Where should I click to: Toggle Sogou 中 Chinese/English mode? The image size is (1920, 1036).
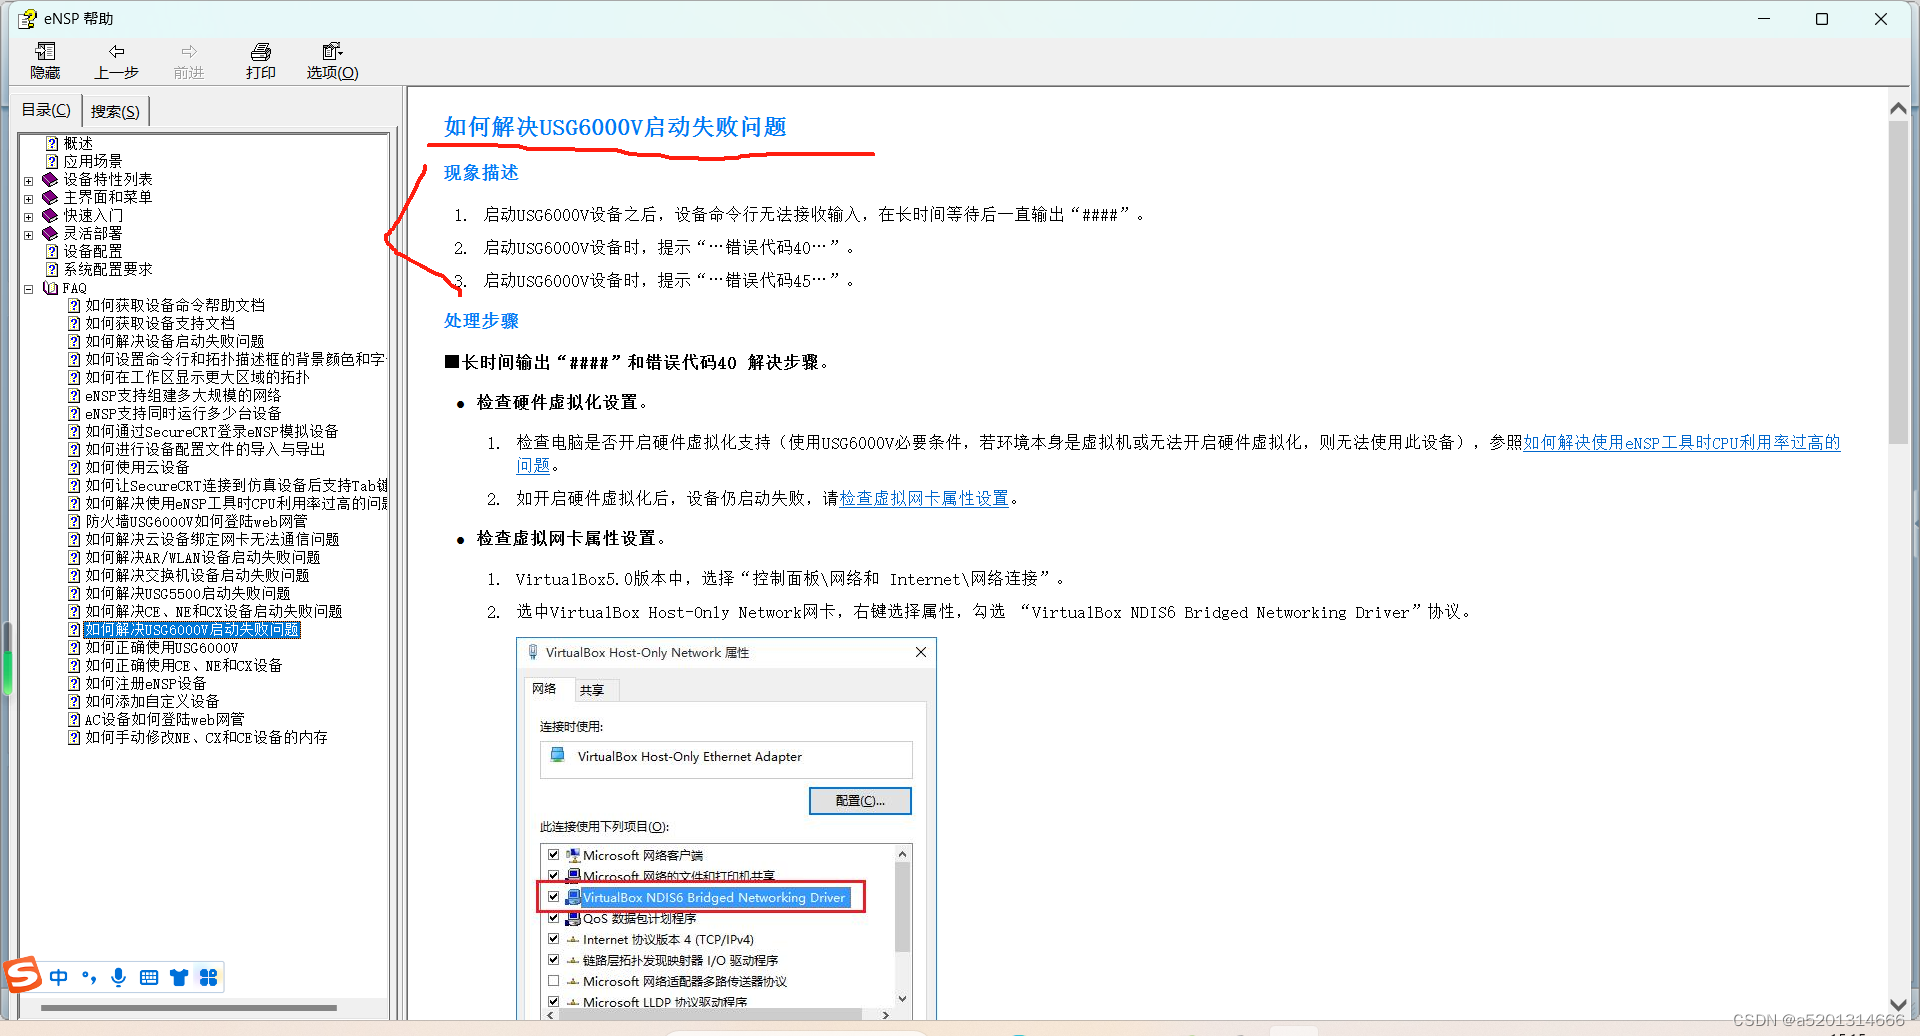(59, 977)
